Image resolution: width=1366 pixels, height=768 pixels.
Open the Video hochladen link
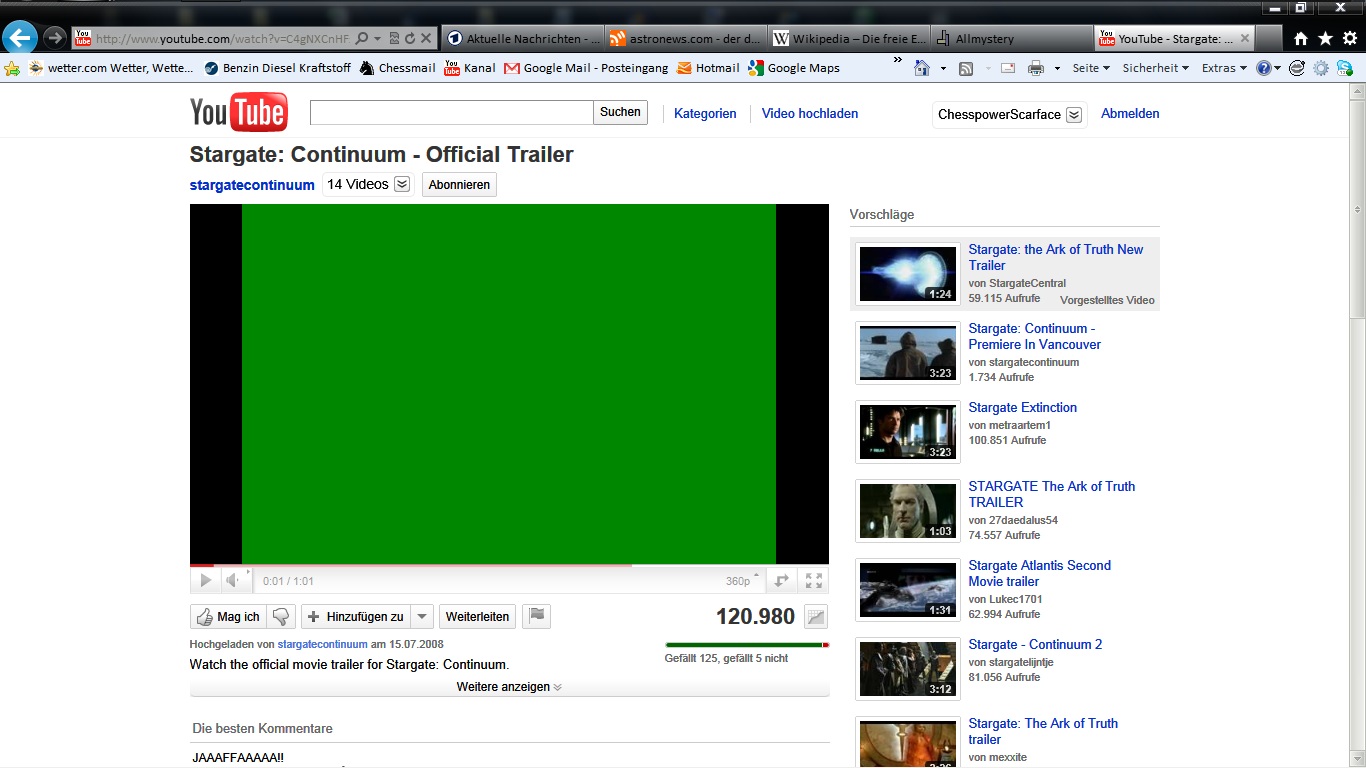click(x=810, y=114)
